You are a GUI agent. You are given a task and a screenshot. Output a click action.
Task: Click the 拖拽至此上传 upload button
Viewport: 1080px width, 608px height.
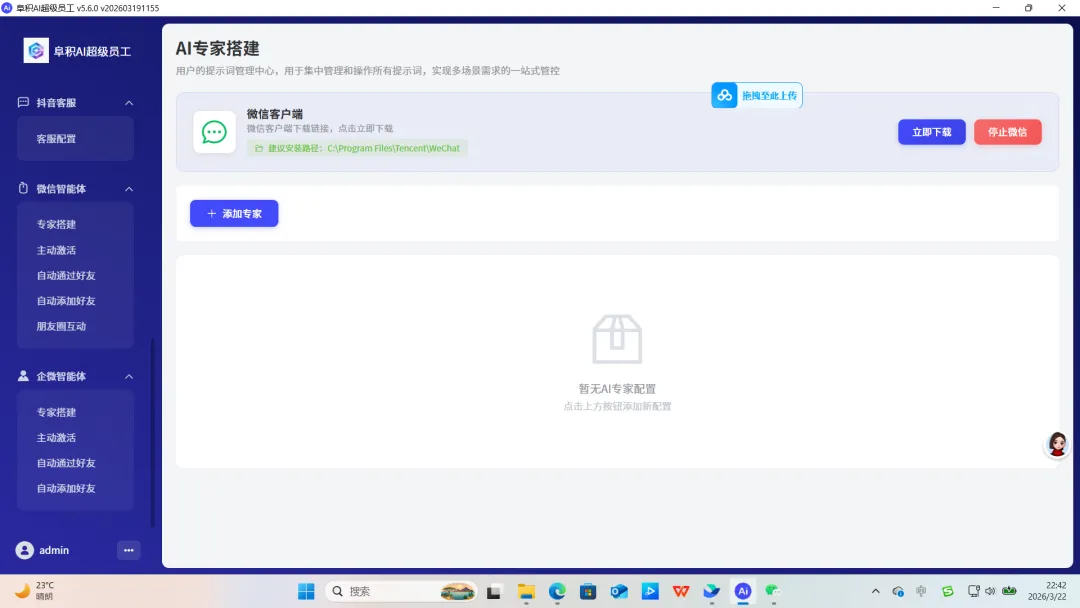click(x=756, y=95)
